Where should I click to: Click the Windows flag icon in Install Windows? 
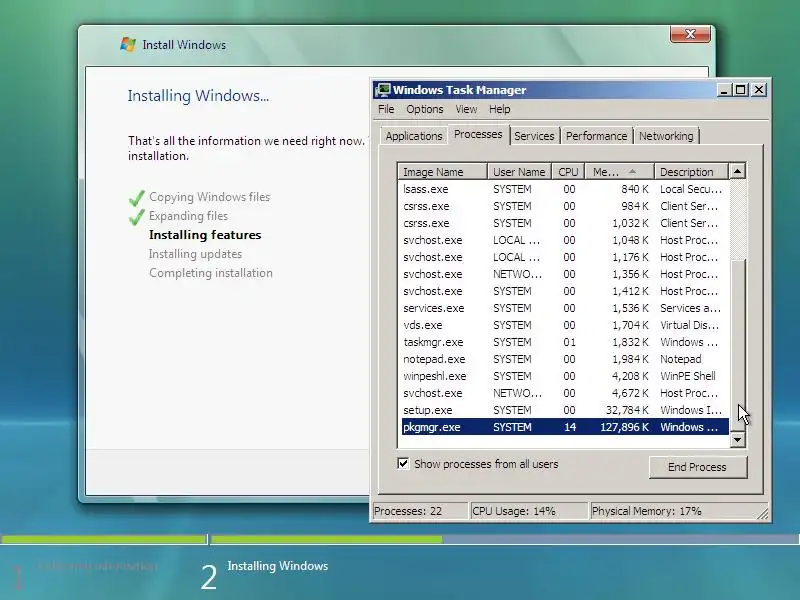pos(128,44)
